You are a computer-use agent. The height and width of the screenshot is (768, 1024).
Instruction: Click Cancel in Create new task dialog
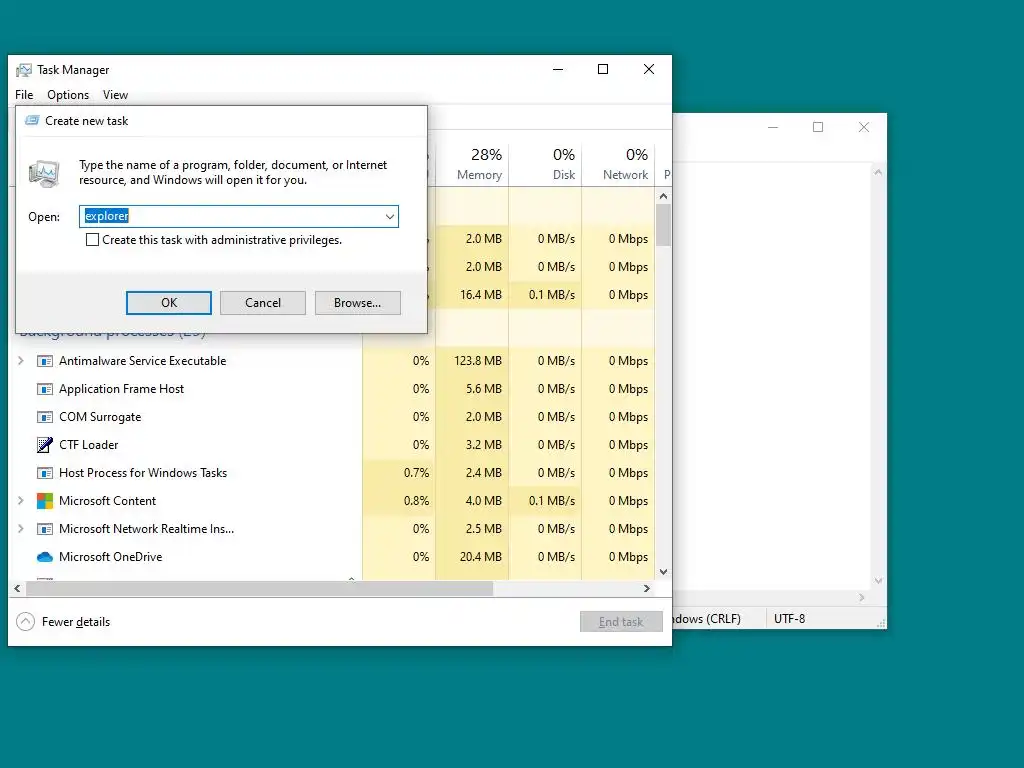263,303
